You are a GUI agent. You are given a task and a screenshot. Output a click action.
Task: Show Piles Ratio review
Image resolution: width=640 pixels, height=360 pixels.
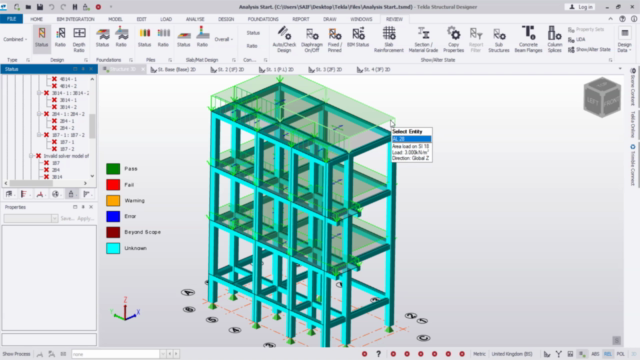coord(163,38)
